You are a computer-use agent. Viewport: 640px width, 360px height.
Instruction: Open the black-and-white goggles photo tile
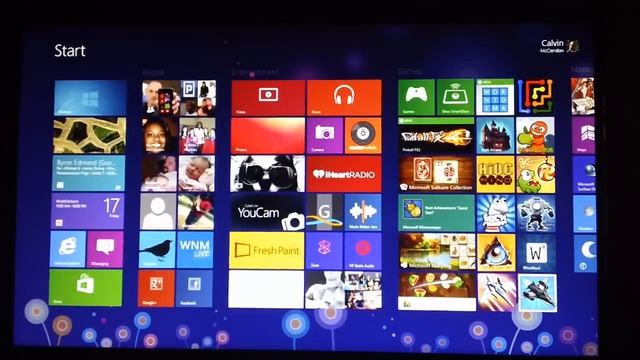click(267, 174)
